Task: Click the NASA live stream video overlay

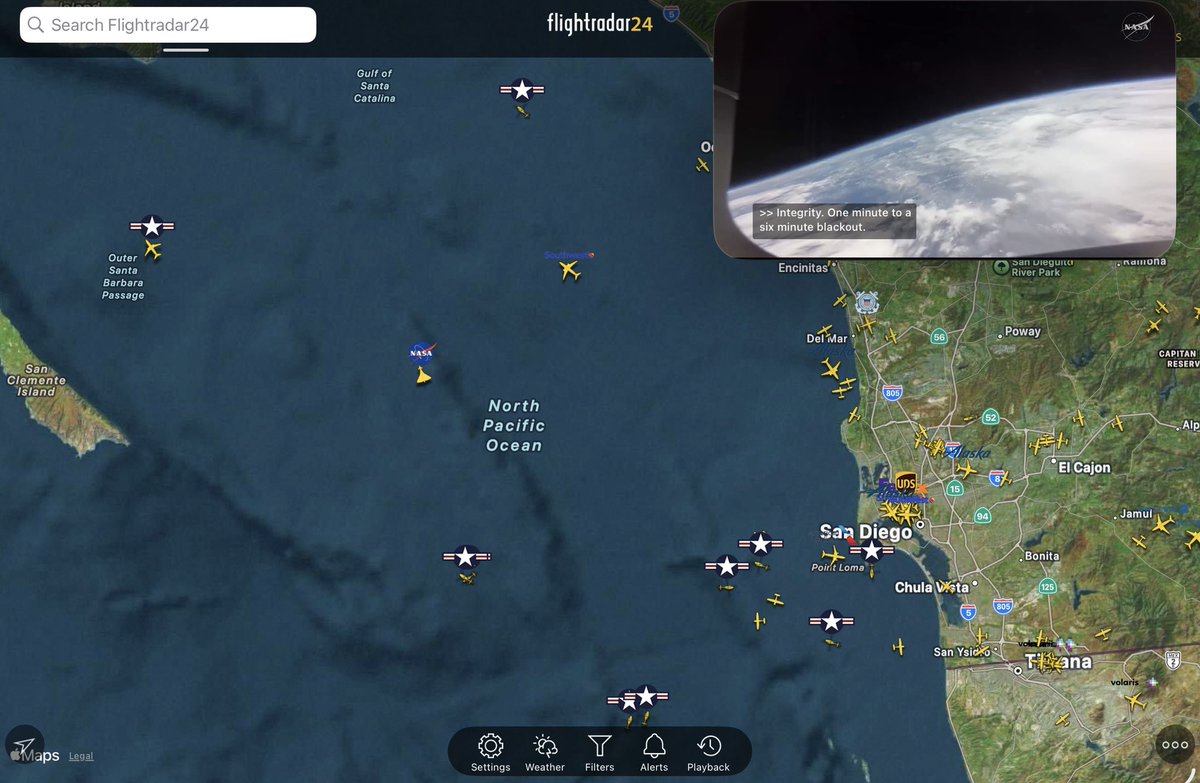Action: pyautogui.click(x=948, y=128)
